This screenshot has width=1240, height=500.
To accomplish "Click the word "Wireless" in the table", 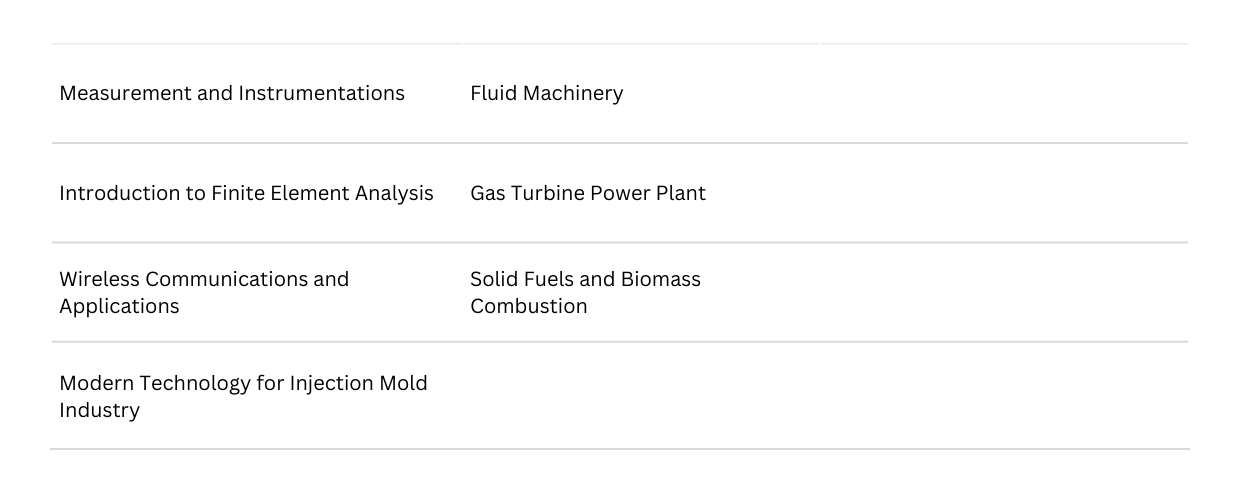I will 98,279.
